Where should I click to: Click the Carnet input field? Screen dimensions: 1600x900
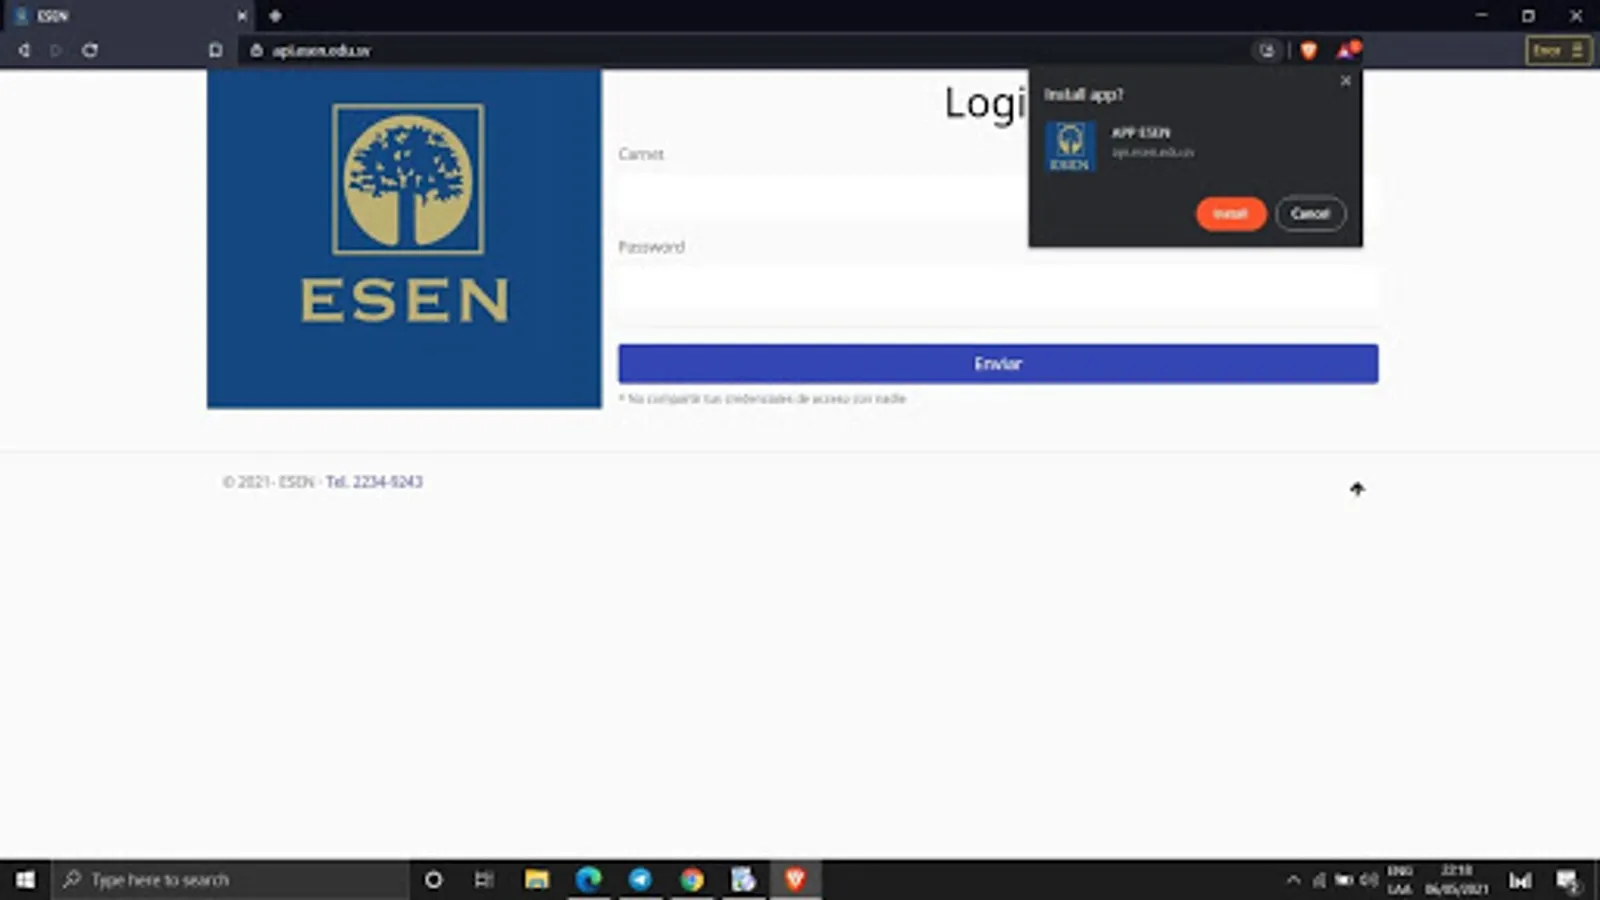pos(998,196)
